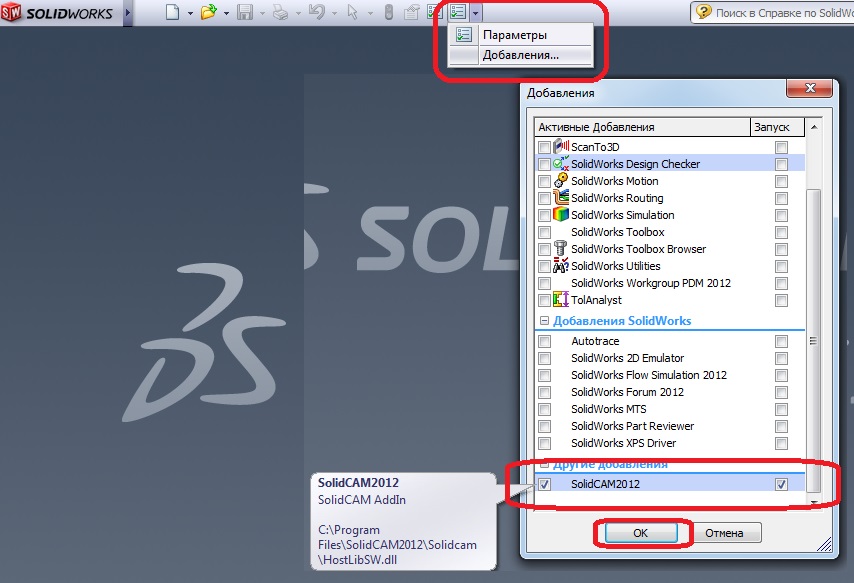Select SolidWorks MTS row
854x583 pixels.
click(669, 409)
